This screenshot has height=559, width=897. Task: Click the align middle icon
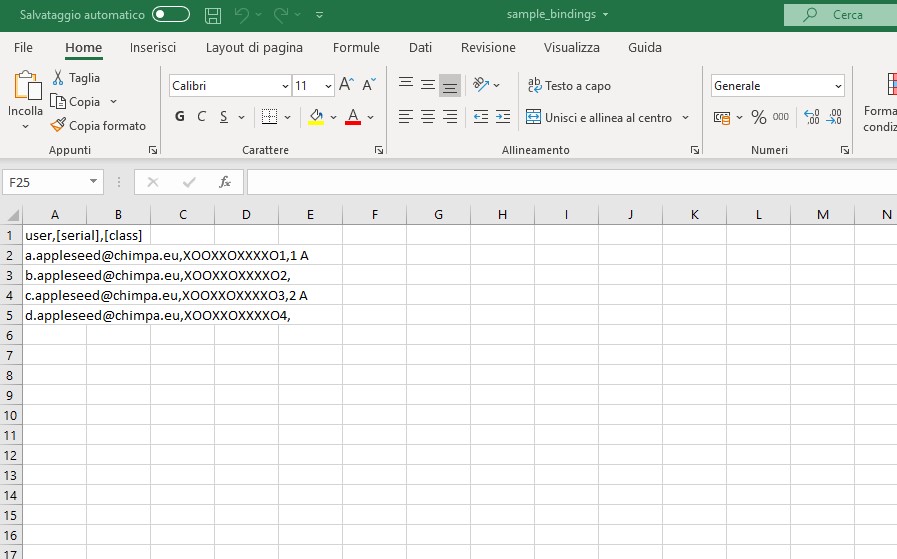(428, 85)
